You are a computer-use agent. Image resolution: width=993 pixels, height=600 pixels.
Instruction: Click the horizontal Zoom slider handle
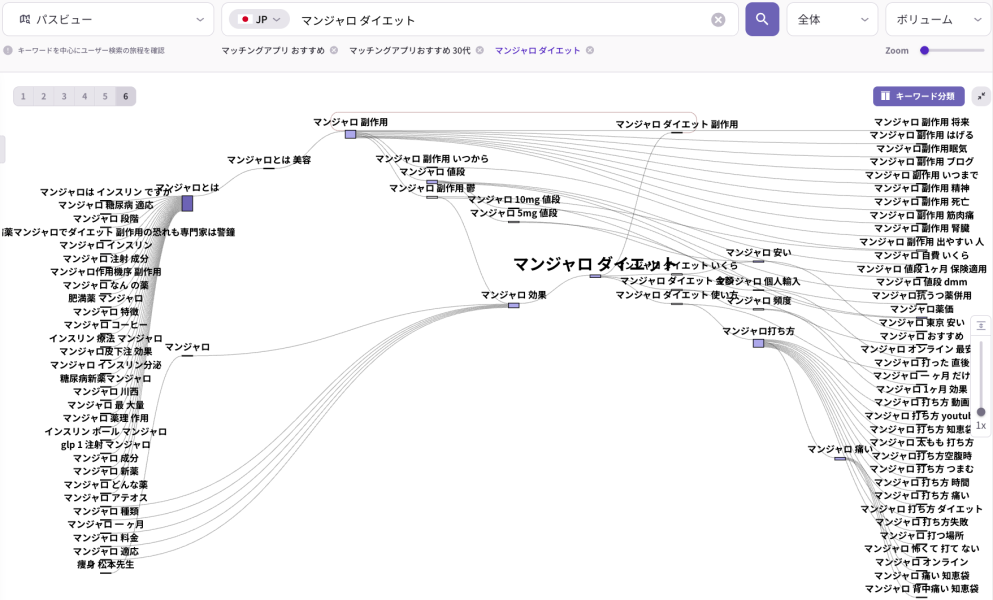925,50
